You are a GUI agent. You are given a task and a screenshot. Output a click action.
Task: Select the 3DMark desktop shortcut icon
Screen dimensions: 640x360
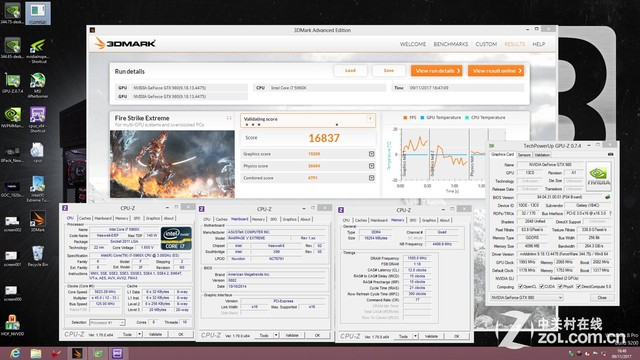click(x=38, y=221)
